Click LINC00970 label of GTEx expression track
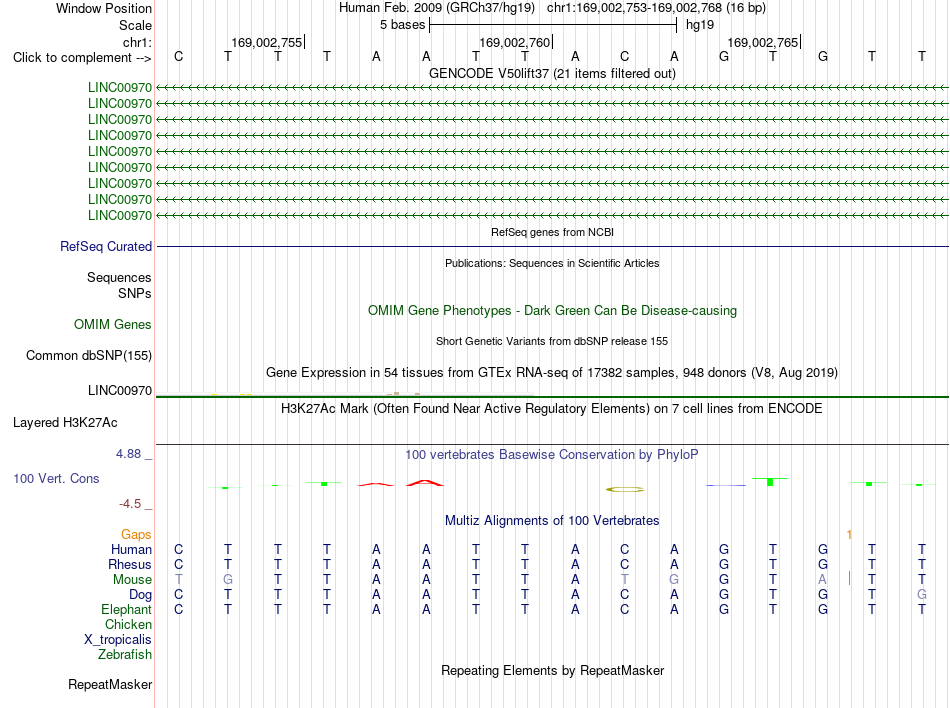 coord(119,391)
